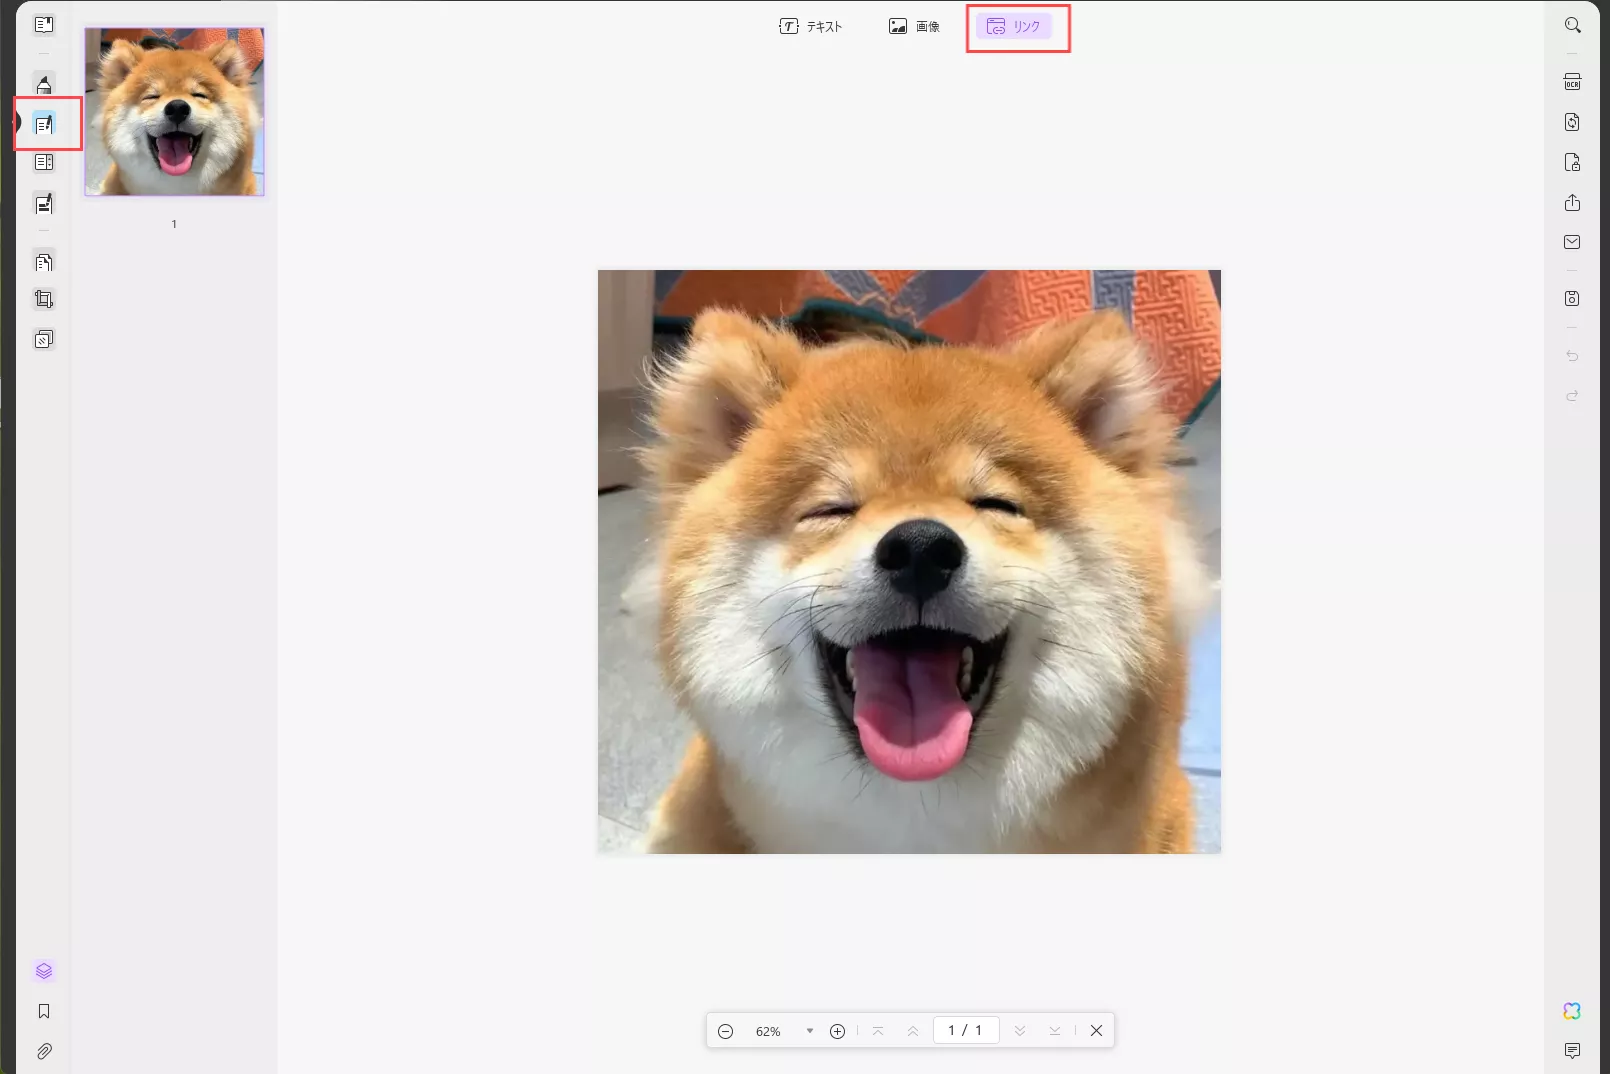Select the Crop Pages tool
The width and height of the screenshot is (1610, 1074).
click(44, 299)
